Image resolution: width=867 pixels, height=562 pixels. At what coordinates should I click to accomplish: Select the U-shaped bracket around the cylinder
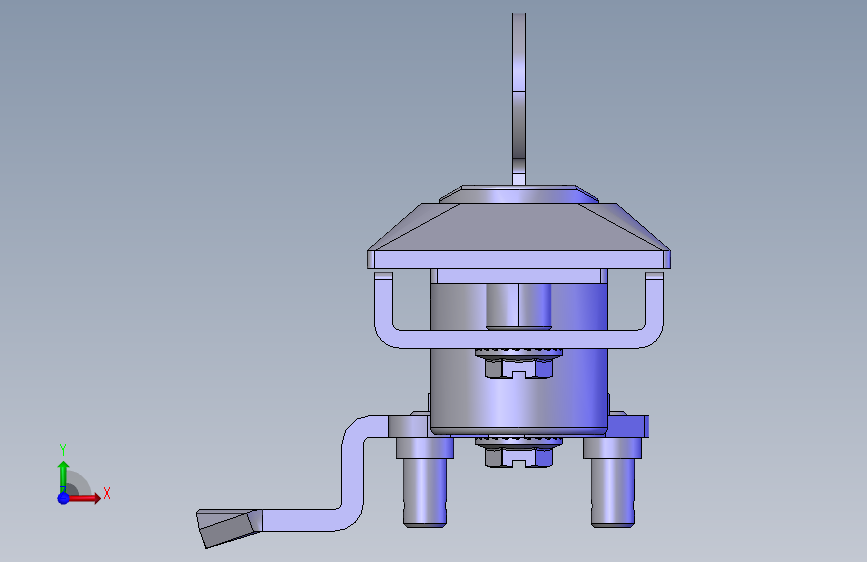(519, 339)
